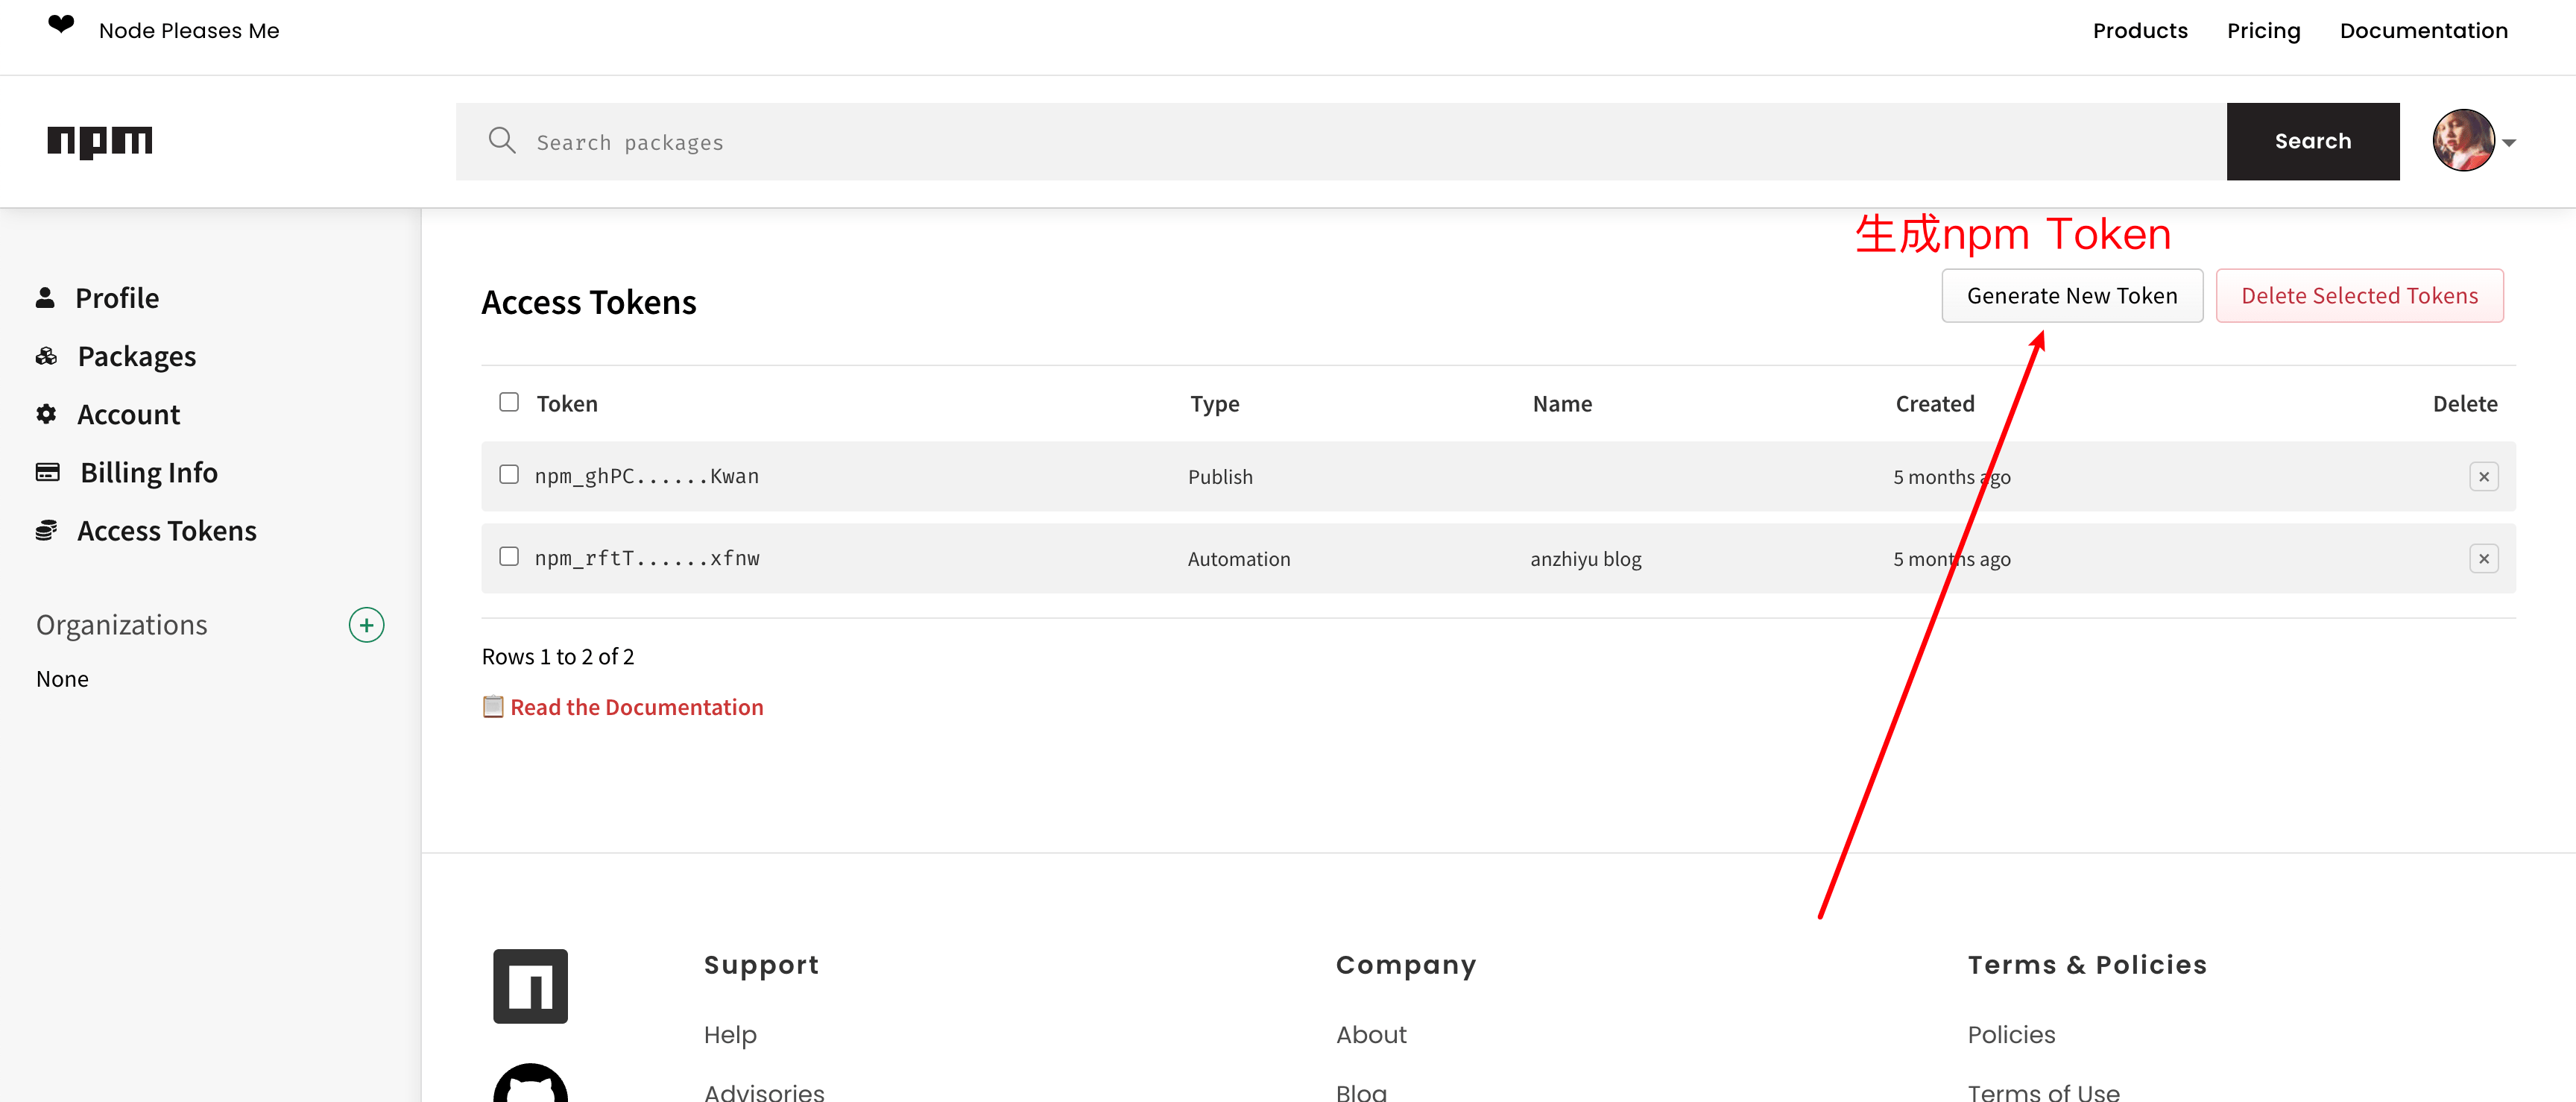Click the Billing Info credit card icon

pyautogui.click(x=47, y=472)
